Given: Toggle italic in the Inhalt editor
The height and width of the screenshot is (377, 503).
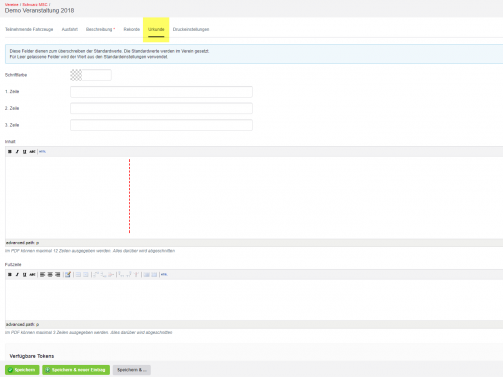Looking at the screenshot, I should [17, 152].
